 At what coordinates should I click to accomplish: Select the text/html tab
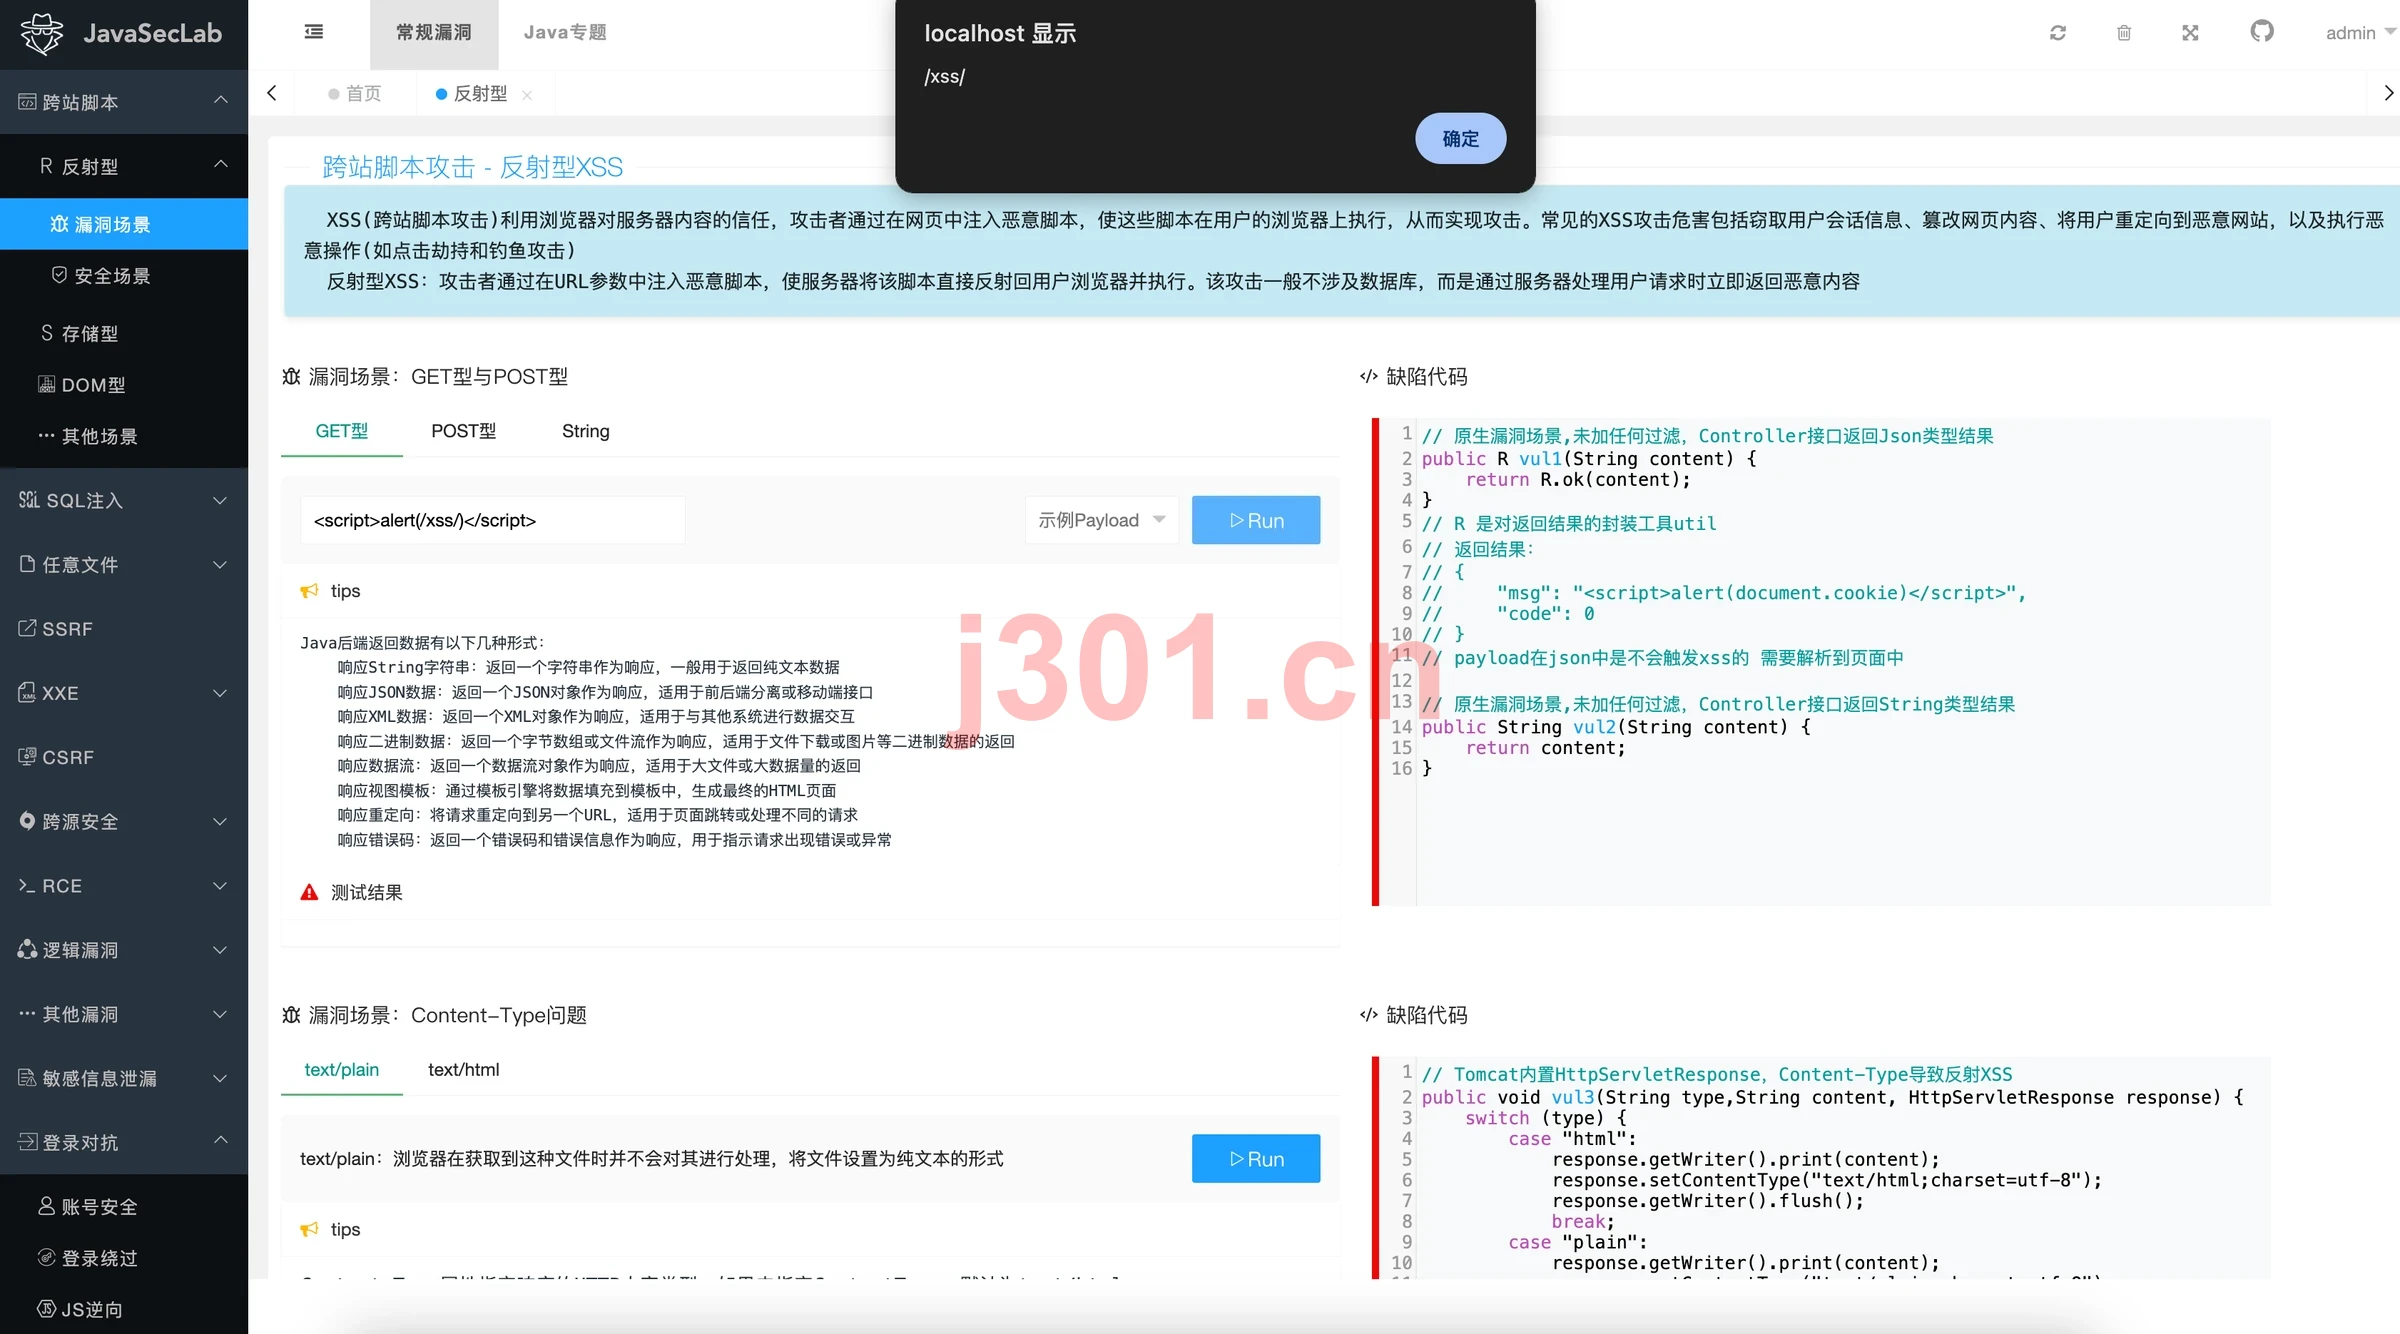point(463,1070)
